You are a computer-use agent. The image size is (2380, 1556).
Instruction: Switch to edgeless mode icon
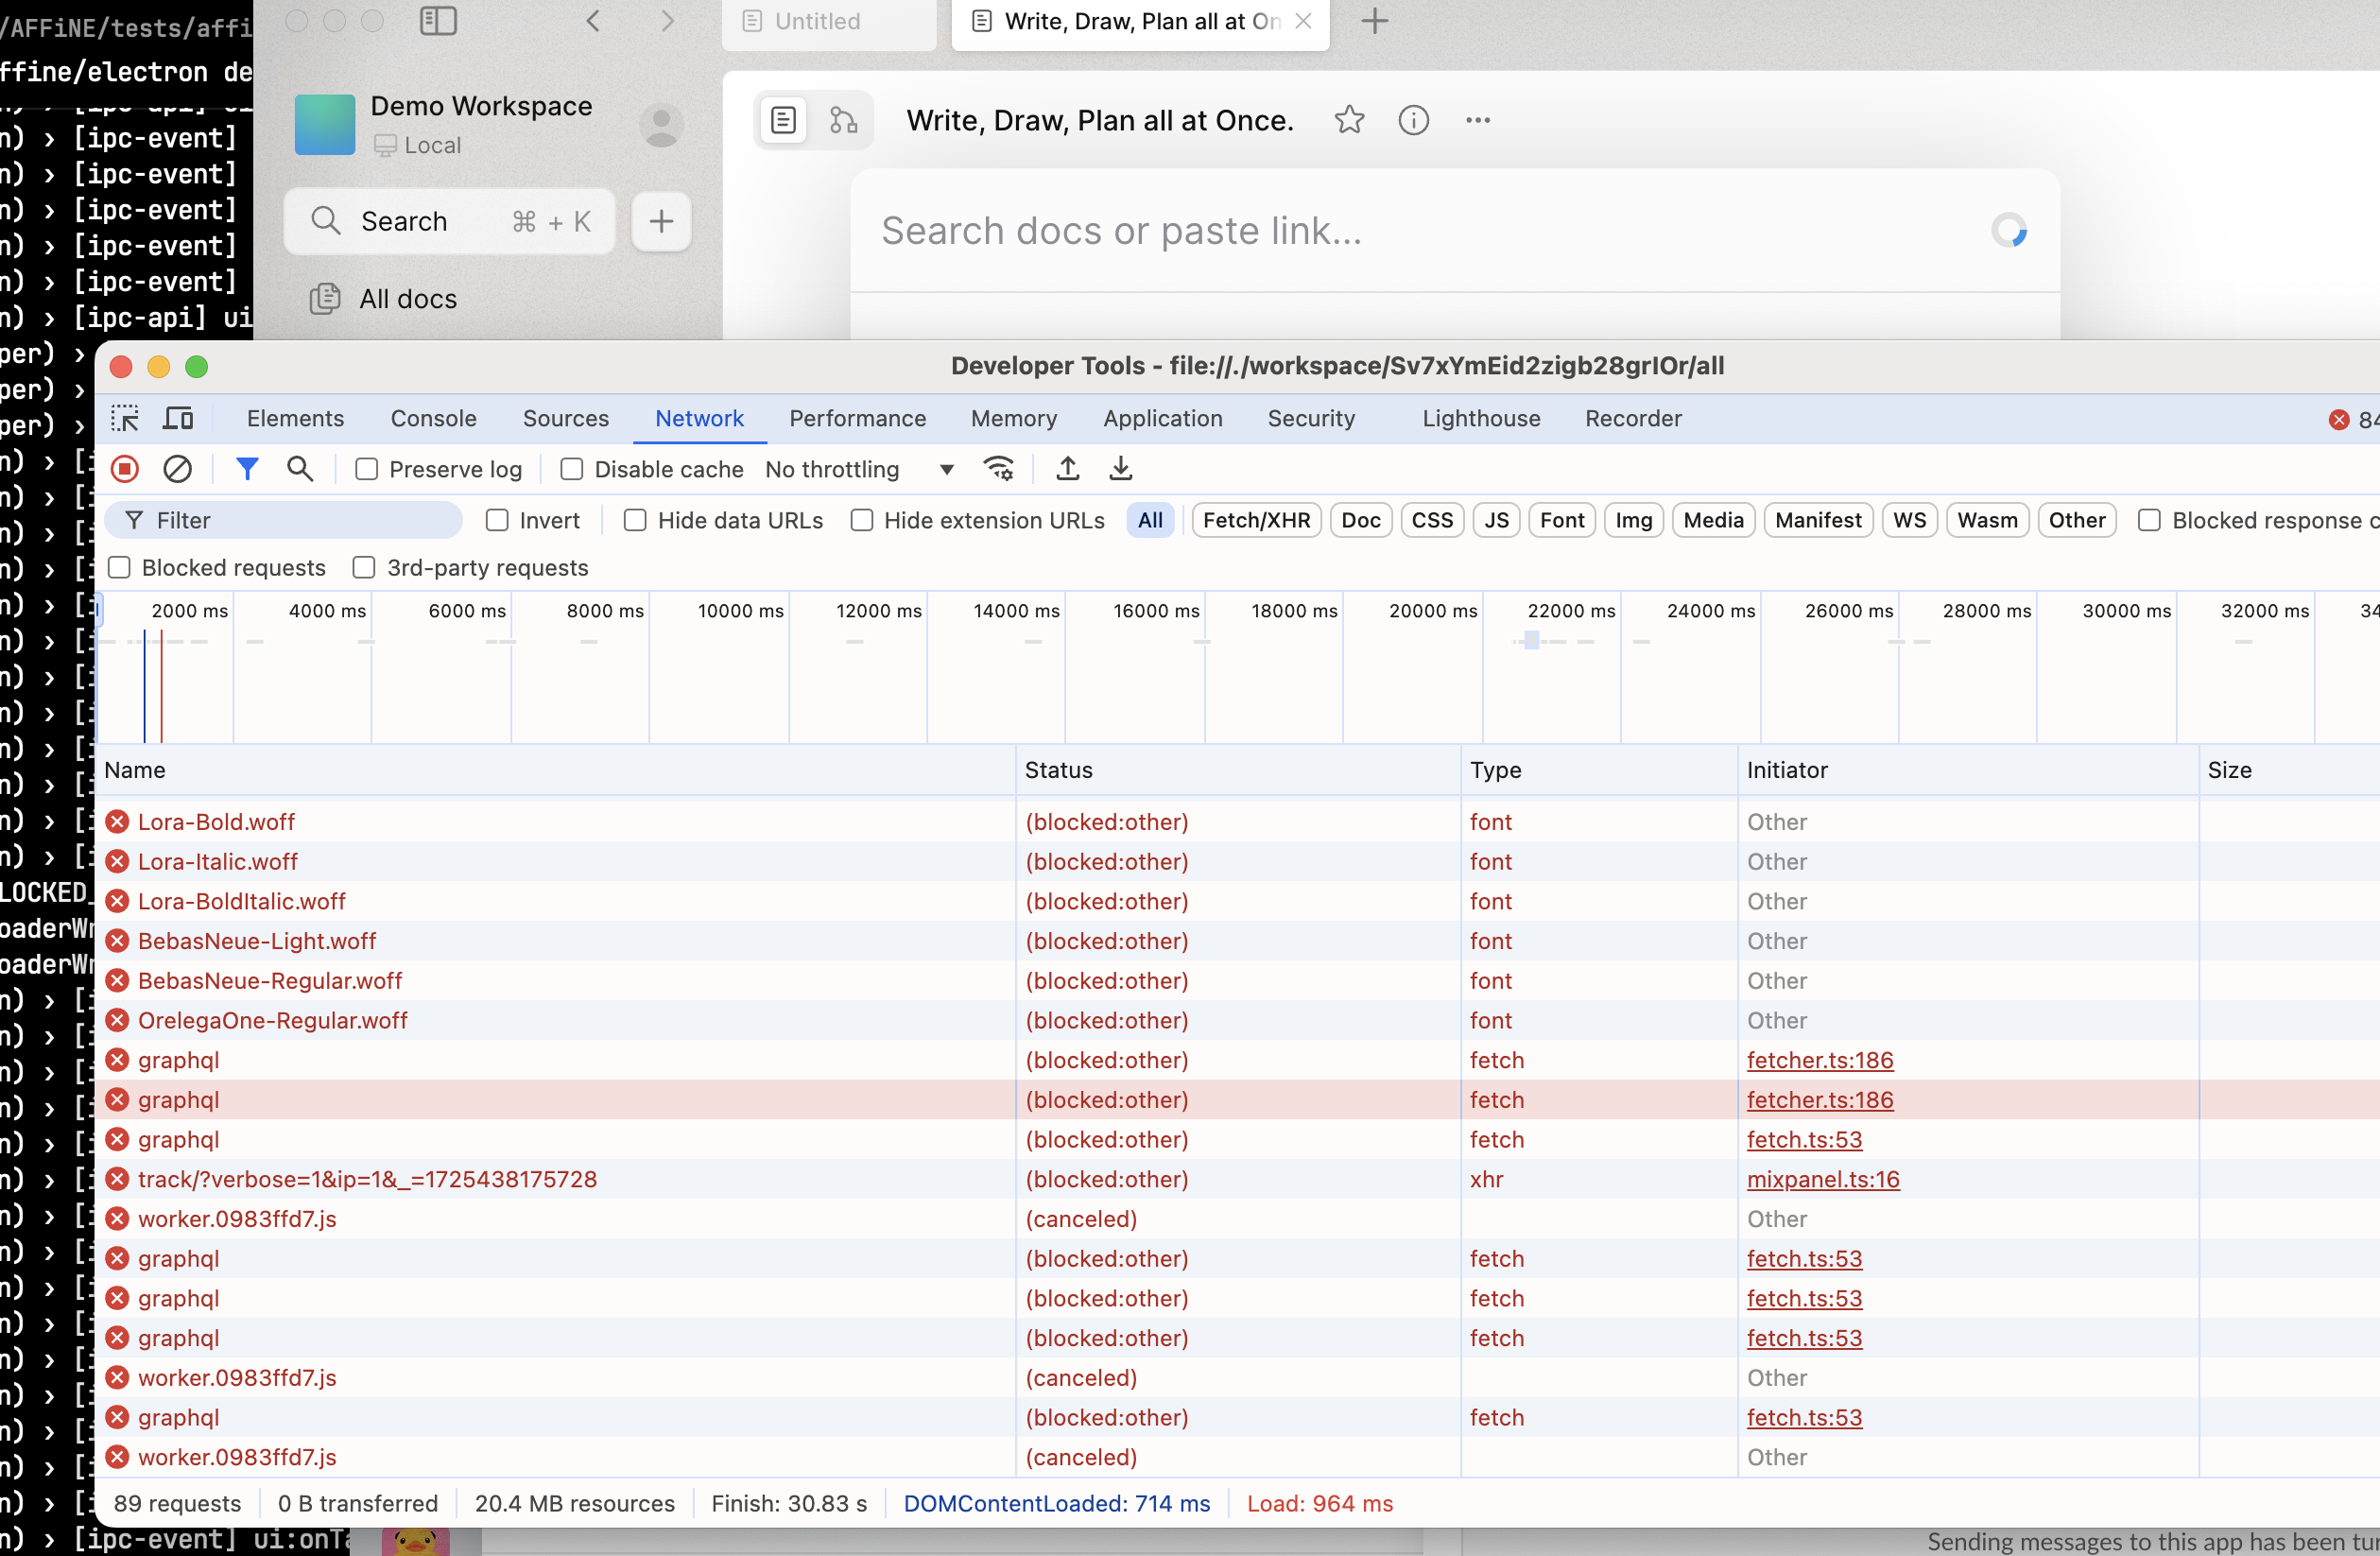coord(843,120)
